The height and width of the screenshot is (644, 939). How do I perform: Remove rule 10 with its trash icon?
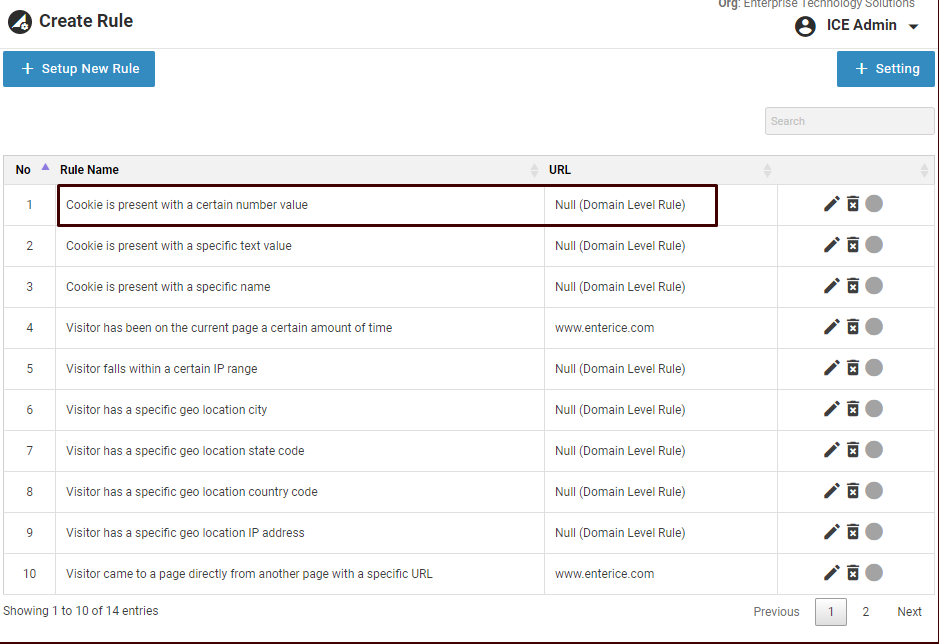click(853, 573)
